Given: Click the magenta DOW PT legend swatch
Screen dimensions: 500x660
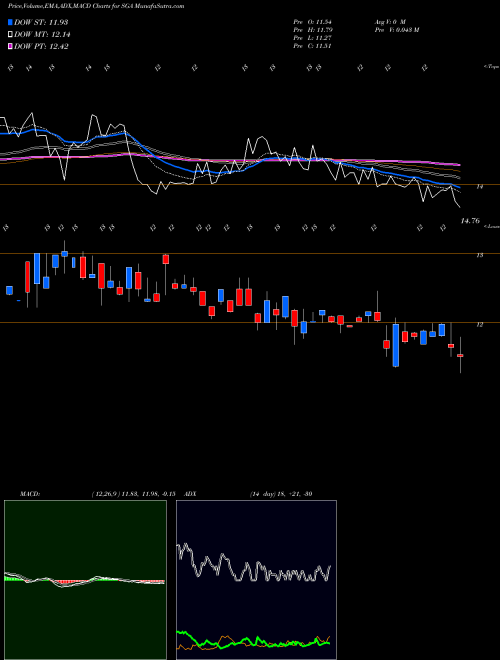Looking at the screenshot, I should pyautogui.click(x=11, y=46).
